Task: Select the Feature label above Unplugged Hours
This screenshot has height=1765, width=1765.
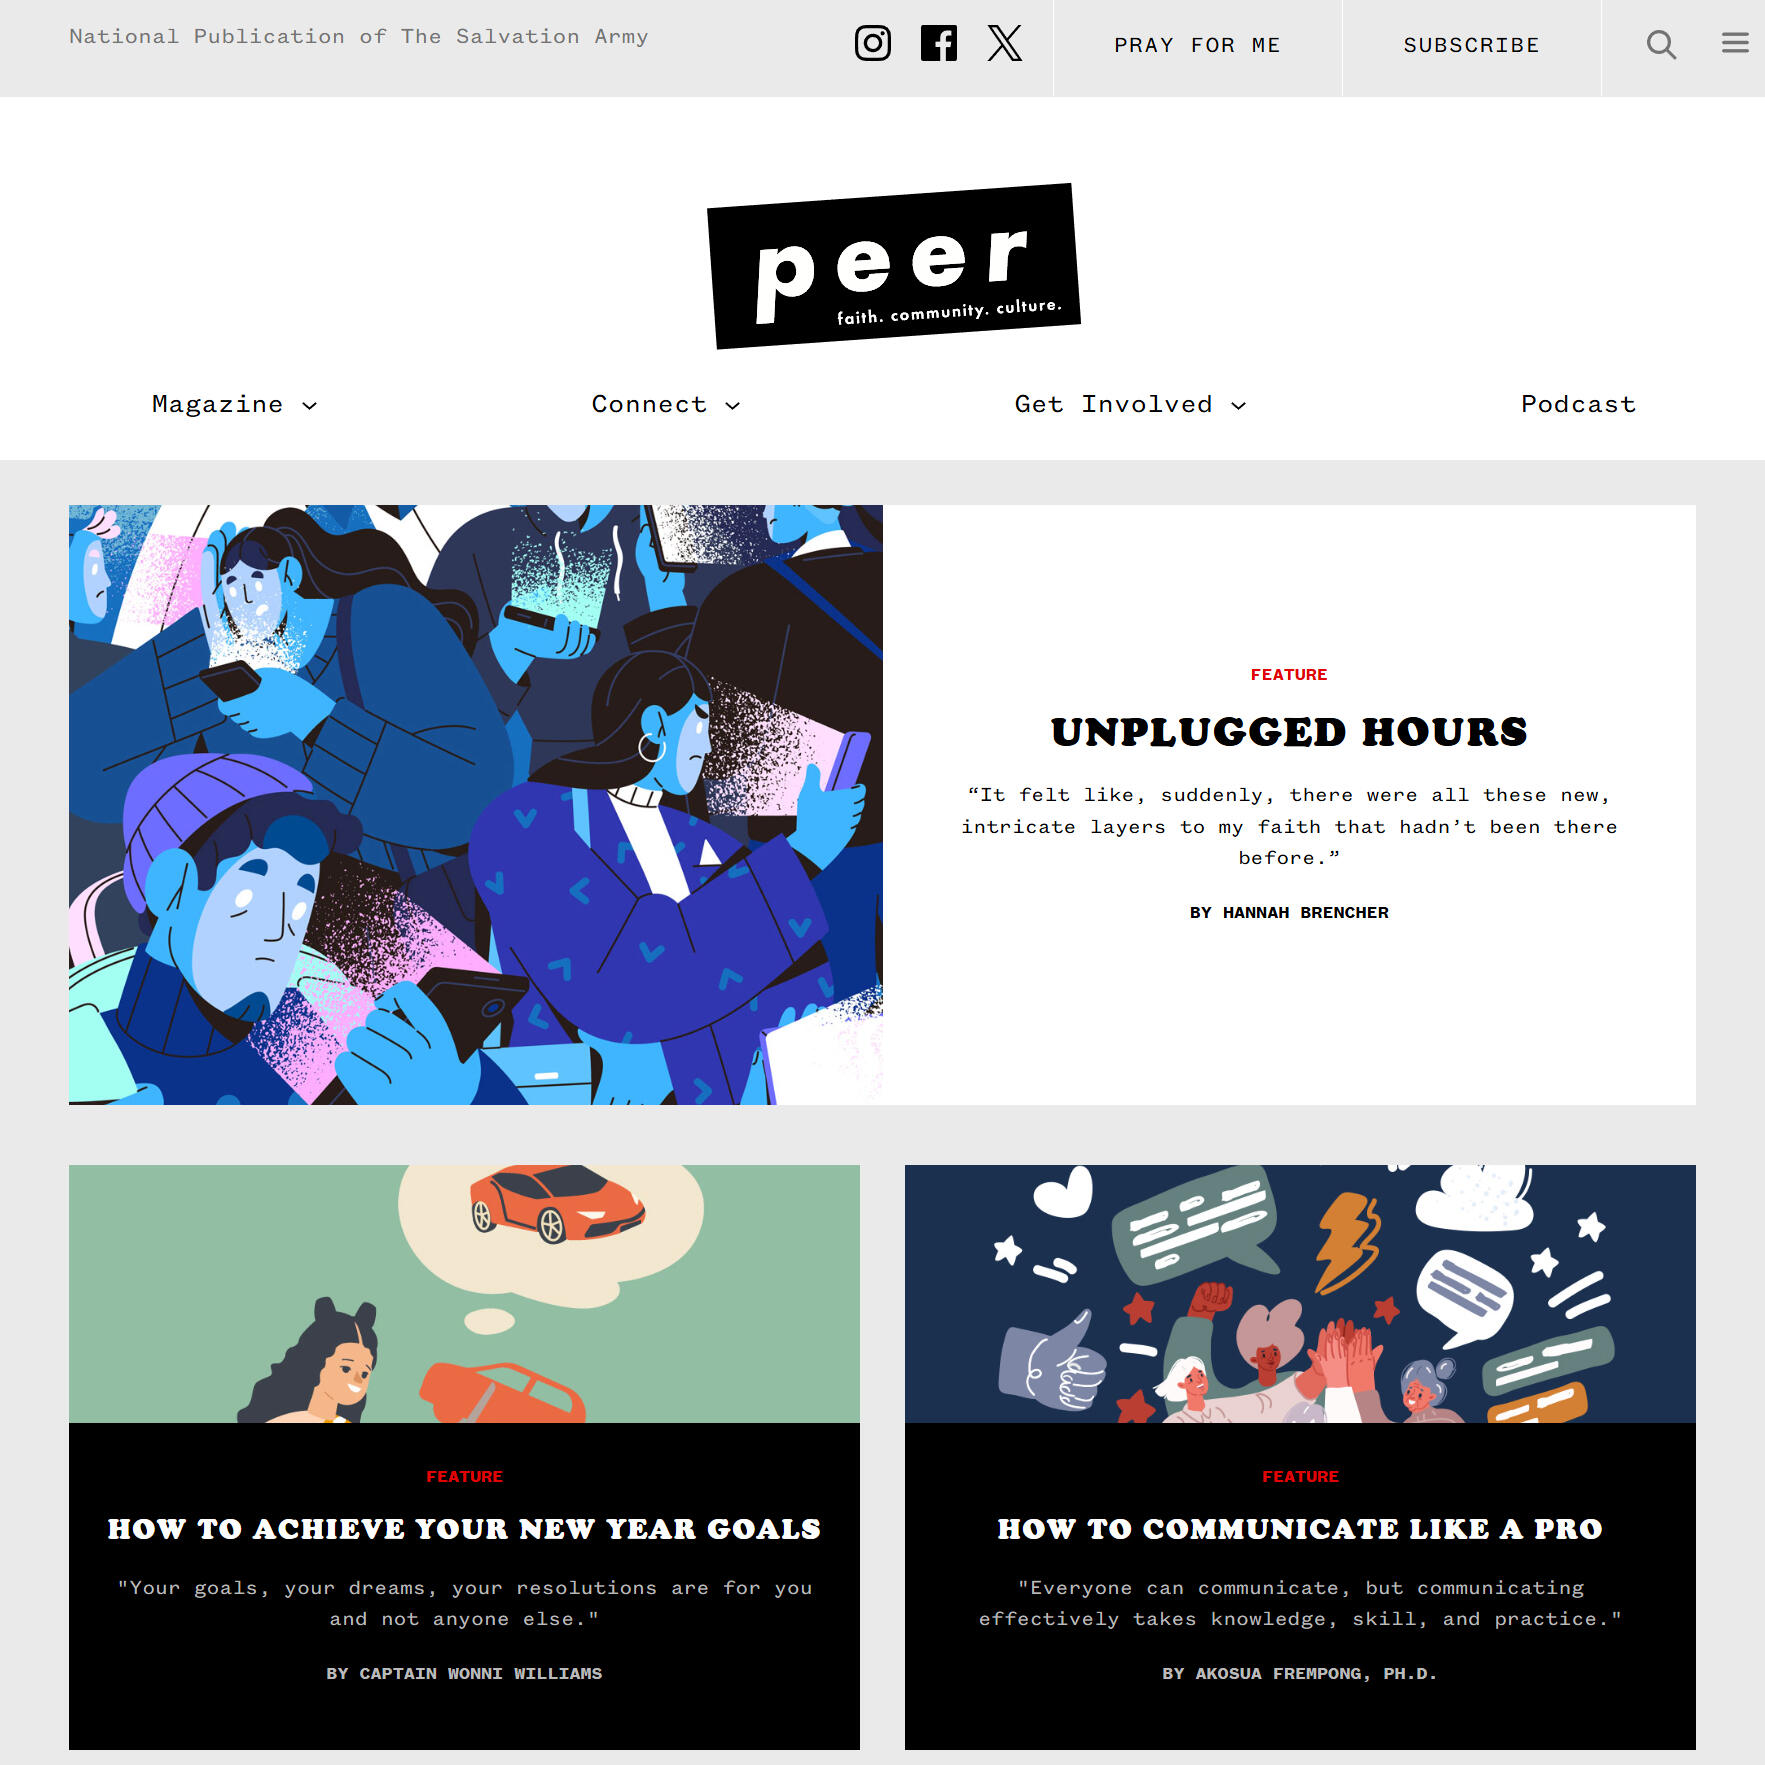Action: pyautogui.click(x=1289, y=675)
